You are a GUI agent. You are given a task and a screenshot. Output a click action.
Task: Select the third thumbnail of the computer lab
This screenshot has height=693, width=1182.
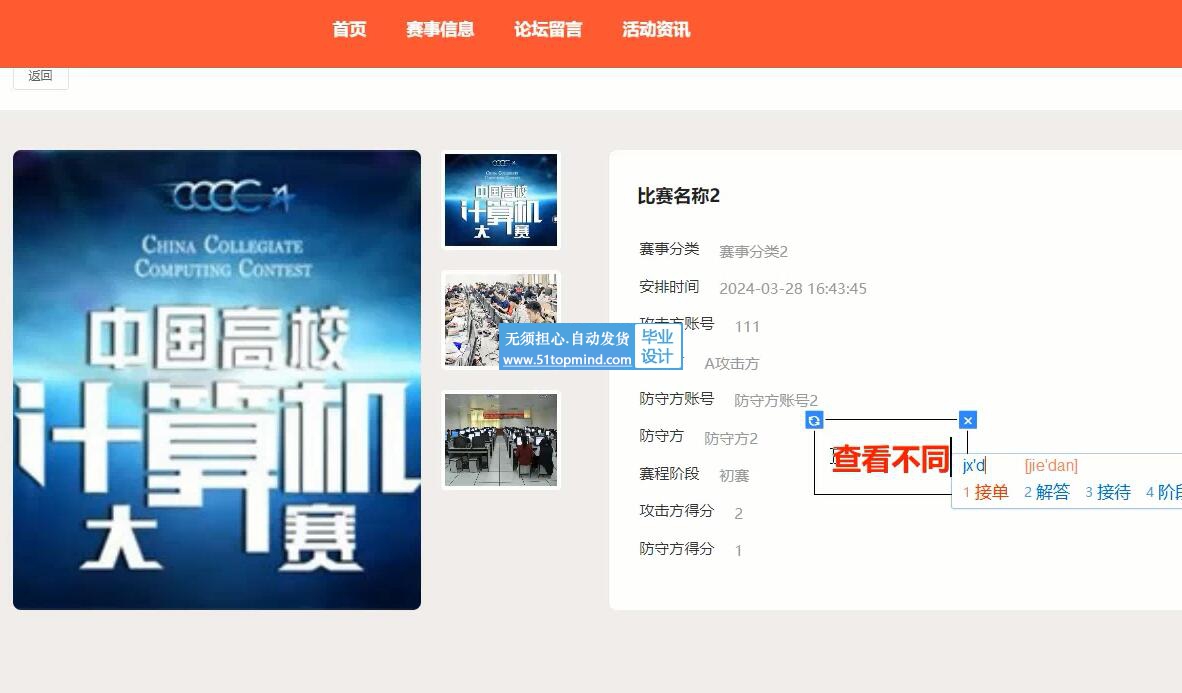click(x=501, y=440)
